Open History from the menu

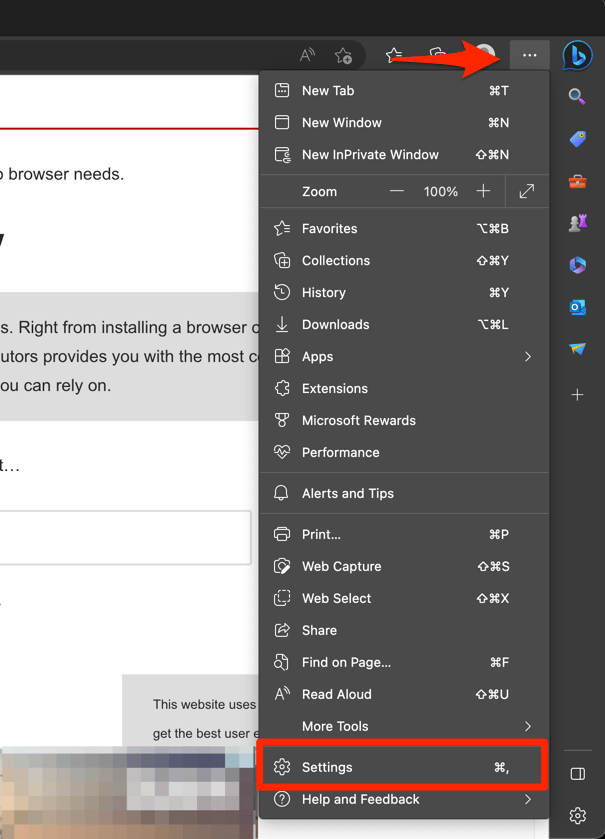[404, 292]
